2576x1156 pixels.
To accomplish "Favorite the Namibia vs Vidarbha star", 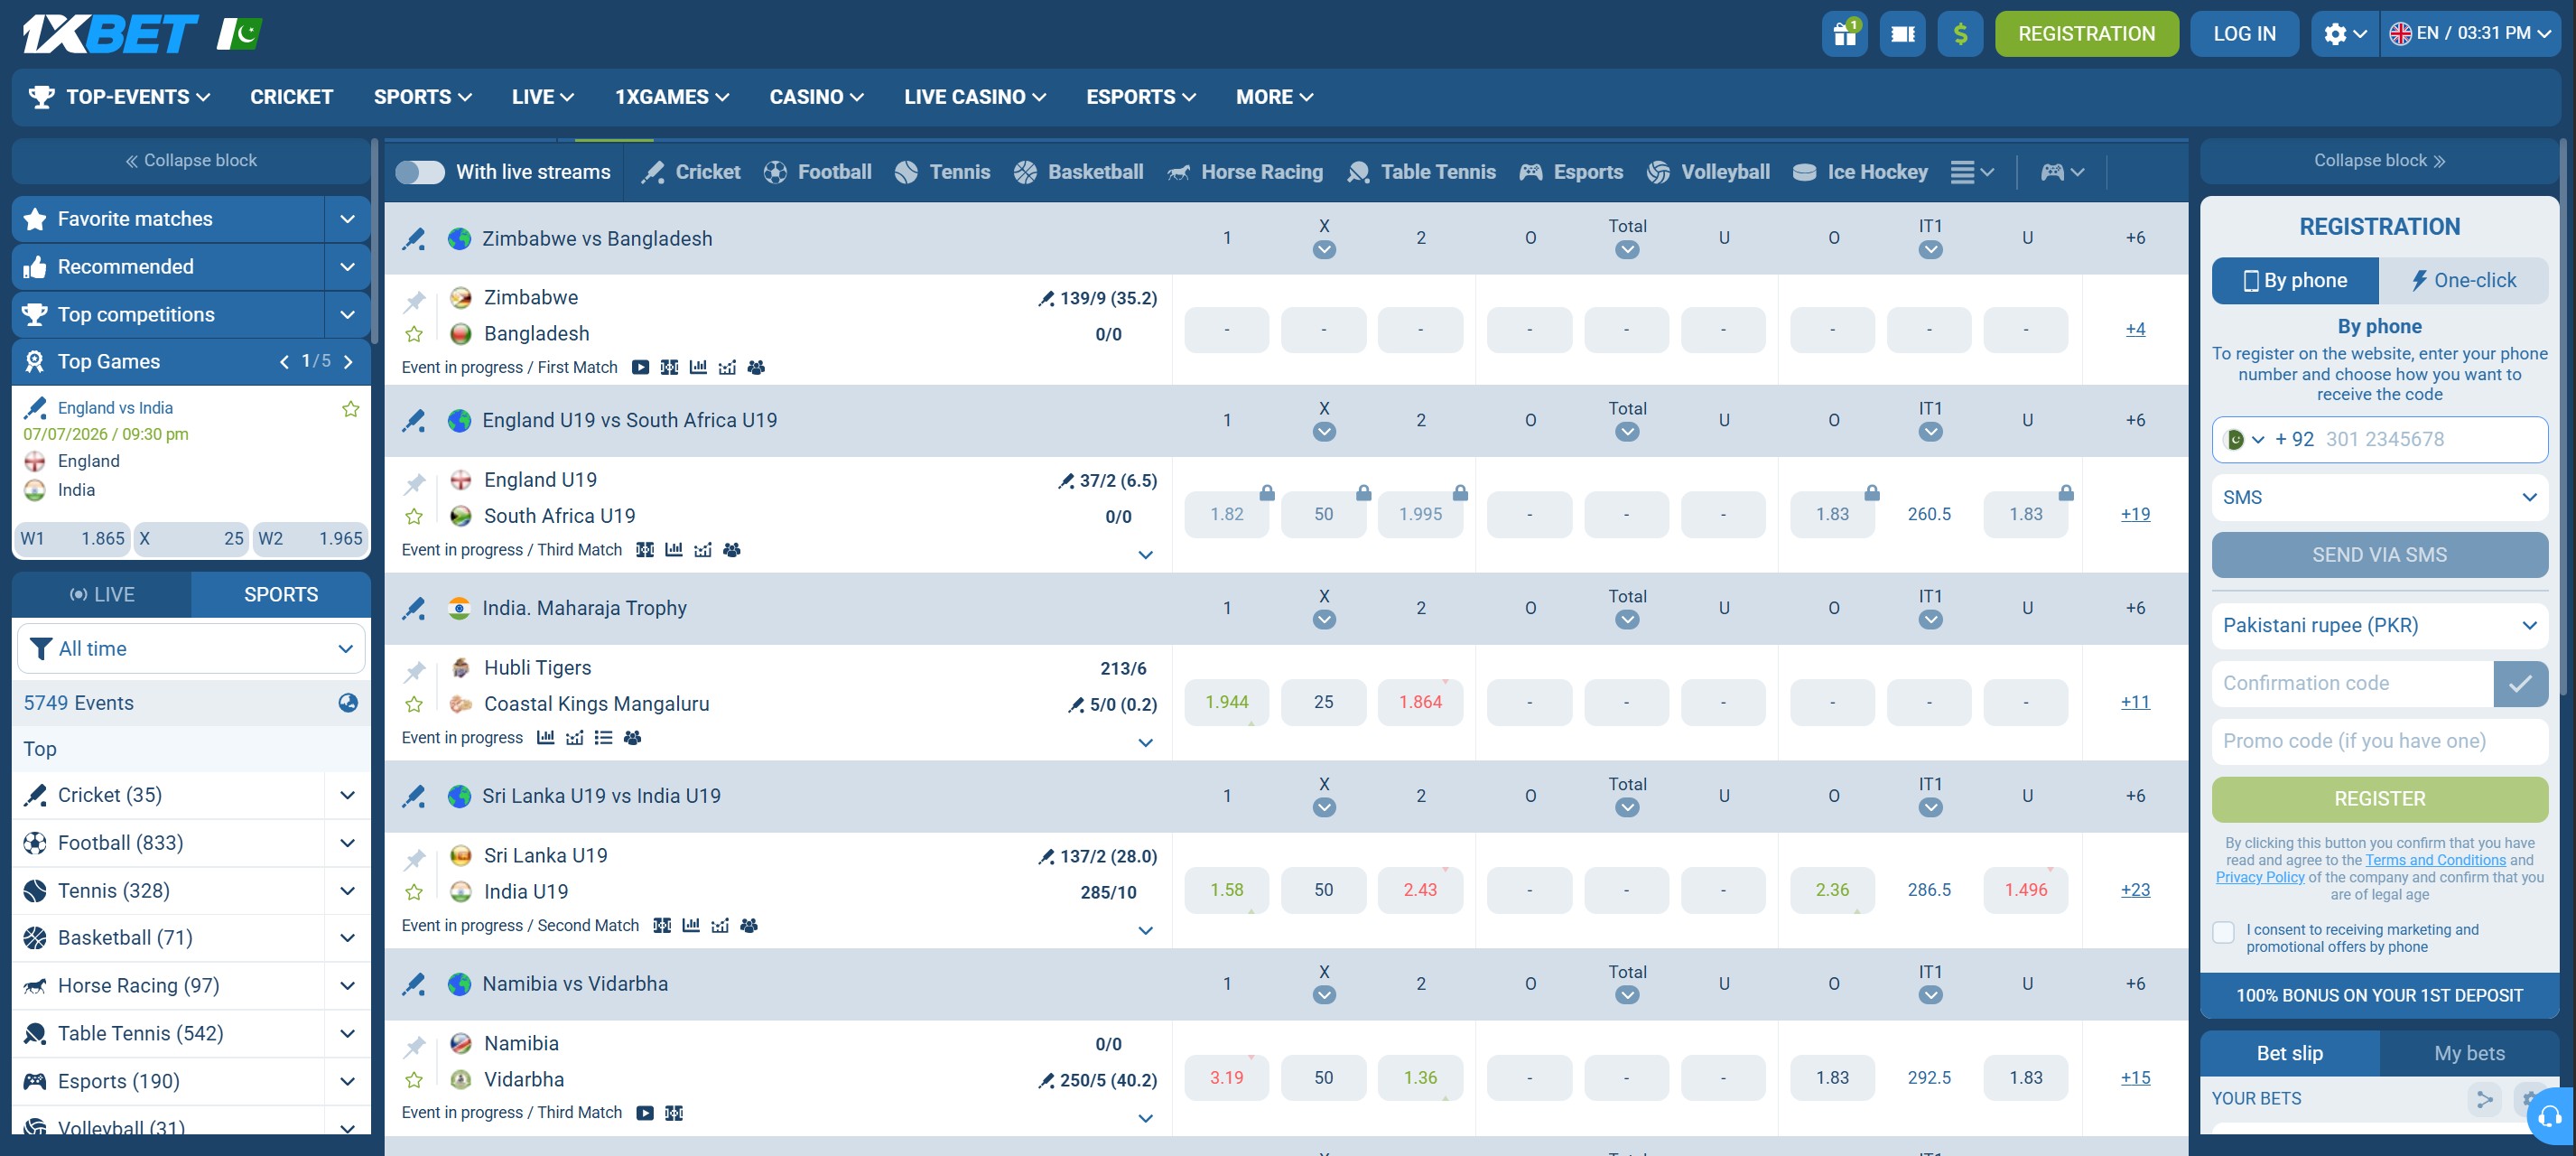I will [x=414, y=1081].
